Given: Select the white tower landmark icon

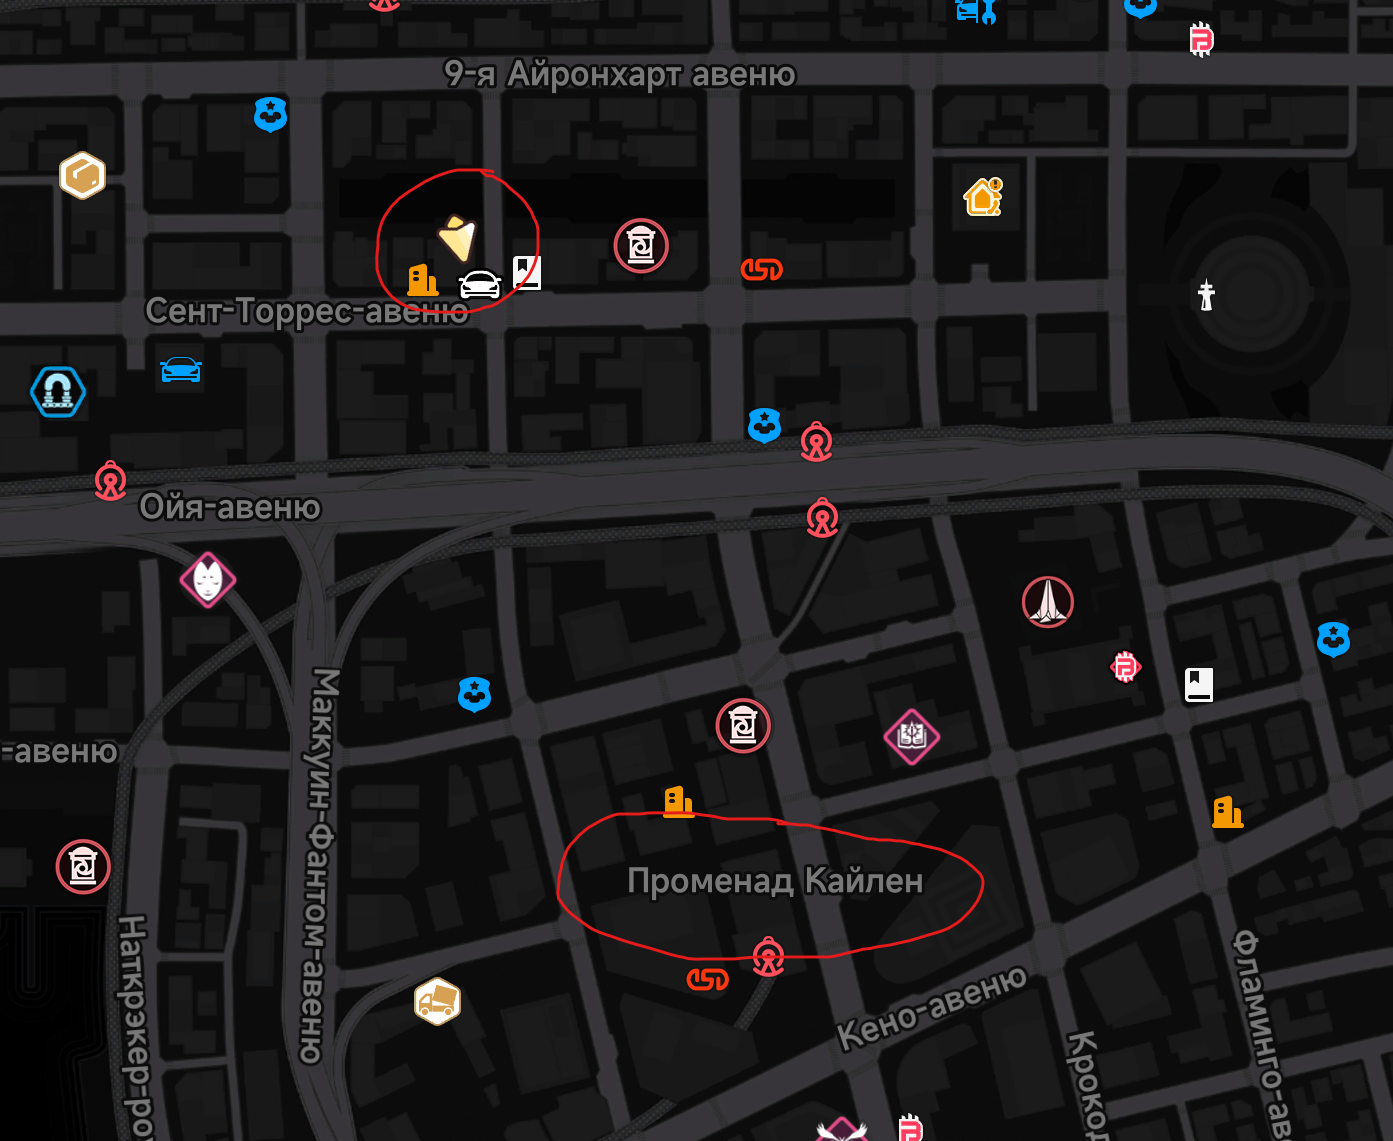Looking at the screenshot, I should pos(1206,295).
